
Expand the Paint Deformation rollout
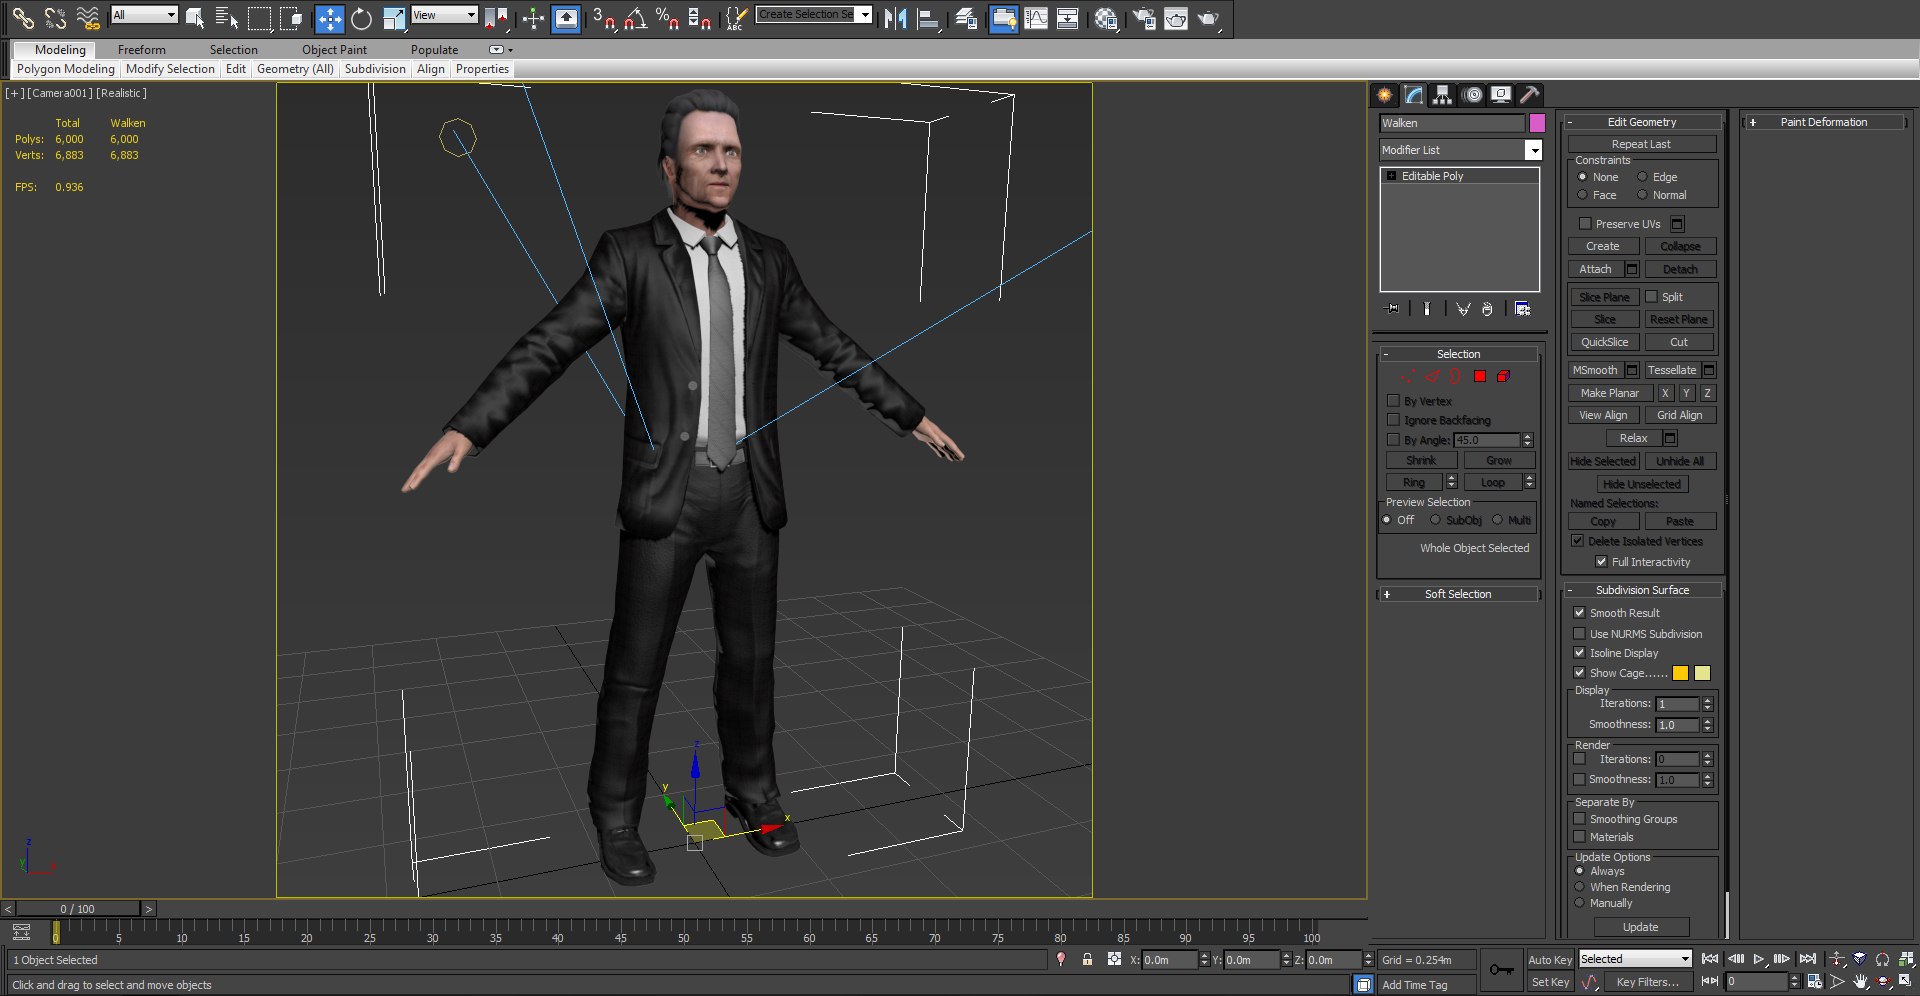click(1824, 122)
